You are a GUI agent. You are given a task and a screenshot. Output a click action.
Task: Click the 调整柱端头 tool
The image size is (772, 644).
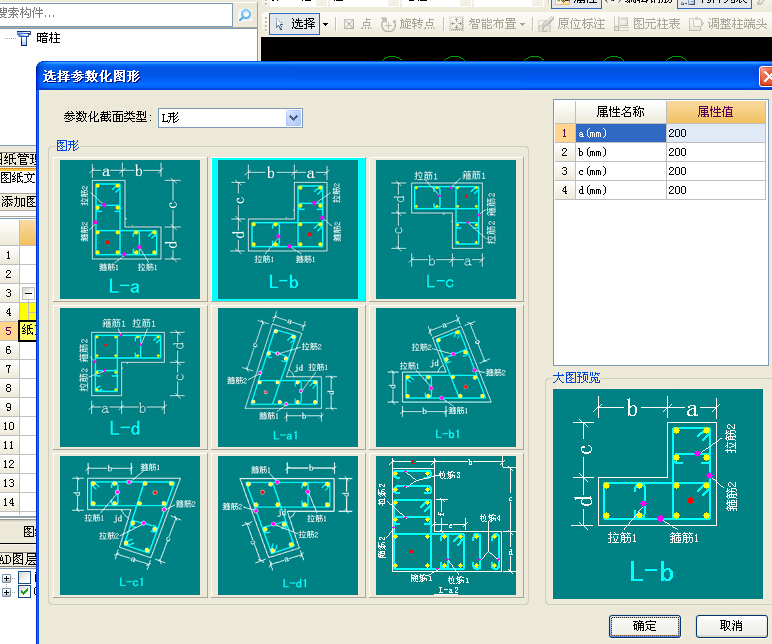tap(728, 24)
